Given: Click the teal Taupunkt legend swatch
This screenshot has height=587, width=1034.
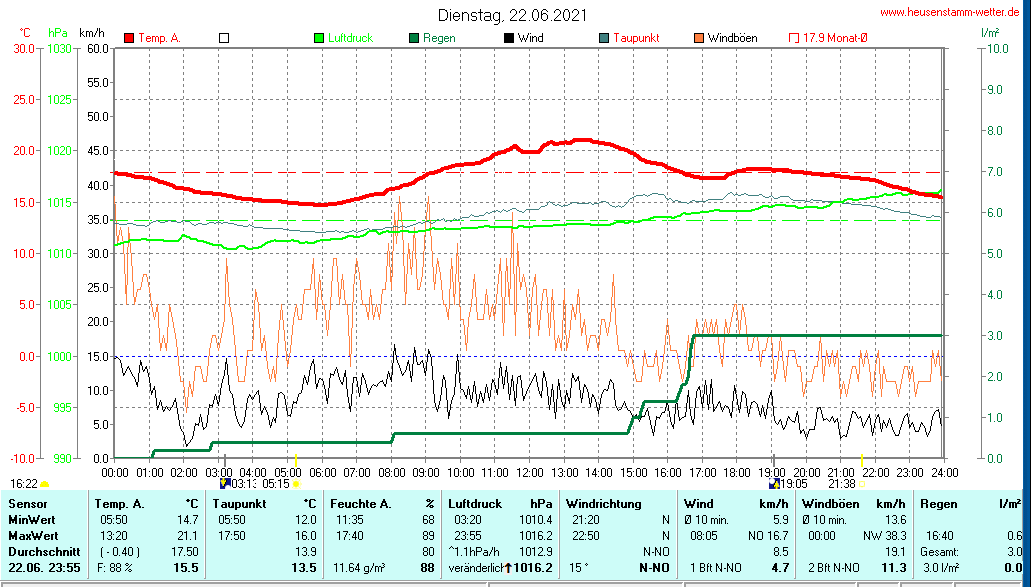Looking at the screenshot, I should (604, 38).
